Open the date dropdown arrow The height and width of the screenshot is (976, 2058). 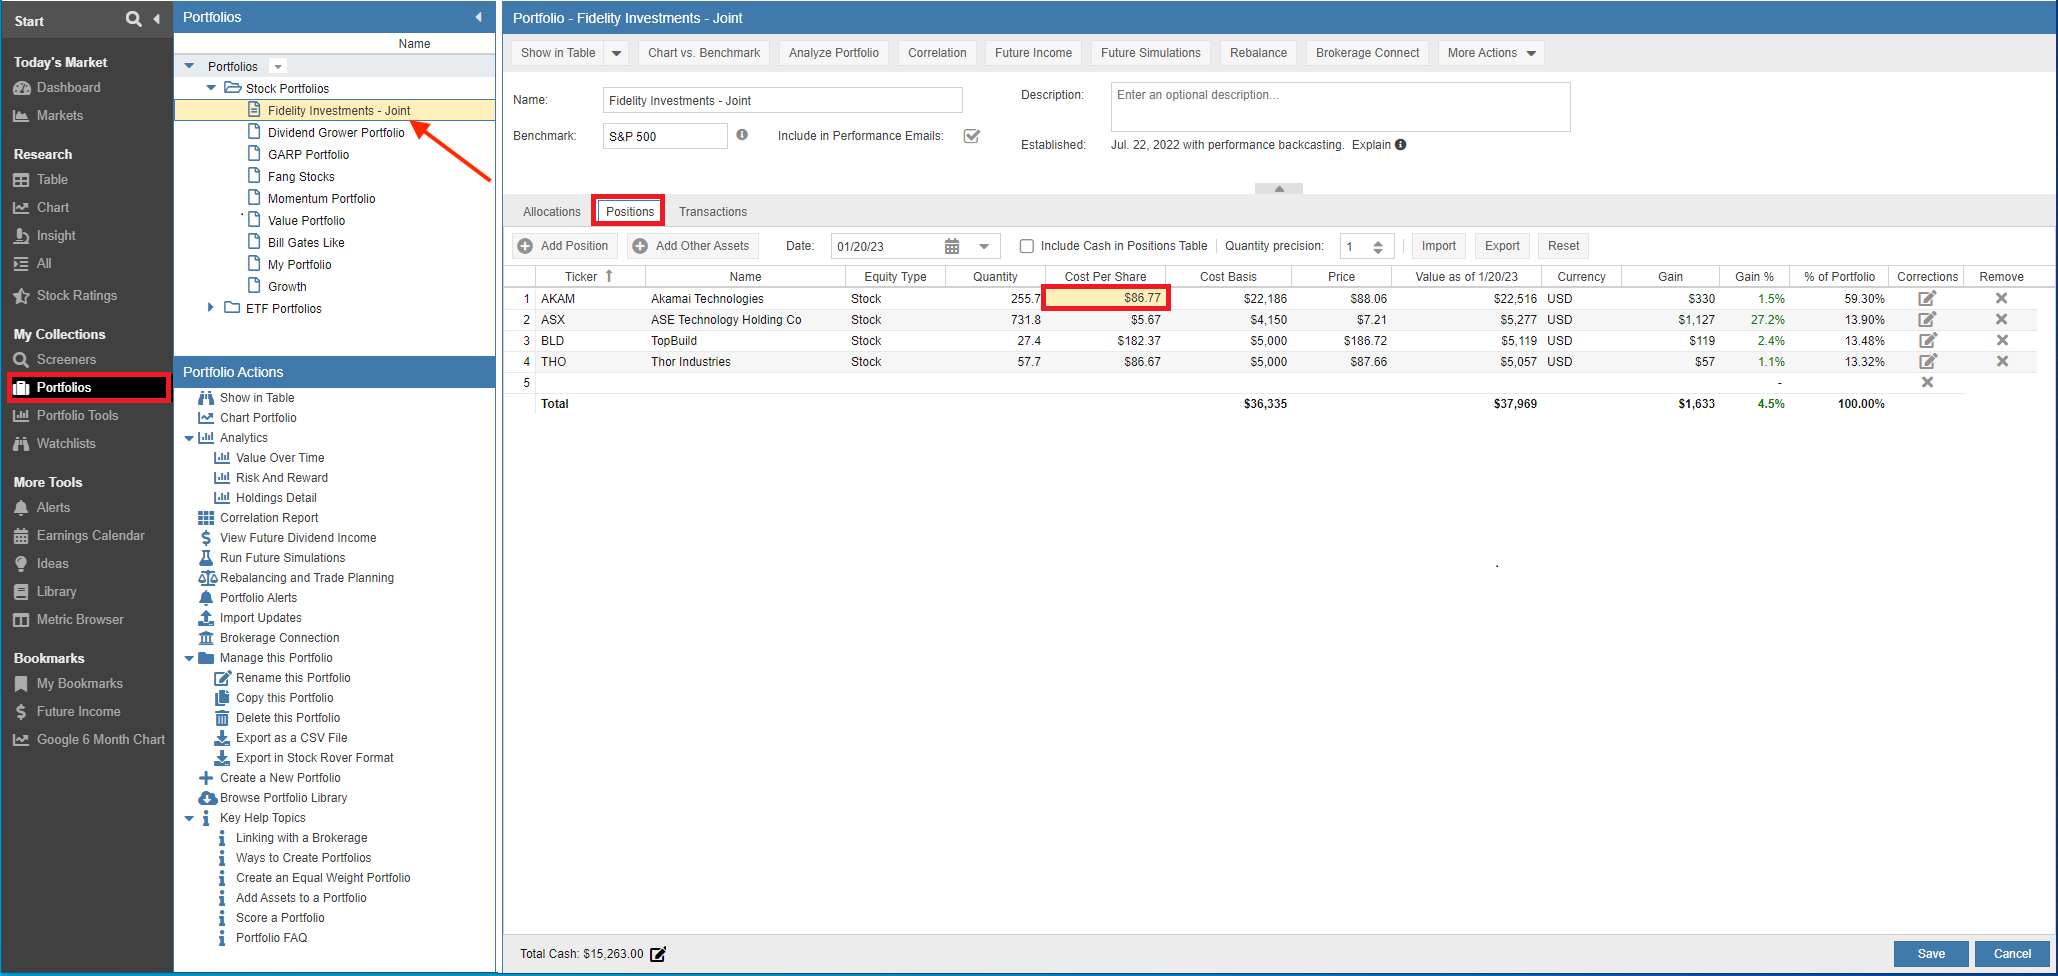coord(984,246)
